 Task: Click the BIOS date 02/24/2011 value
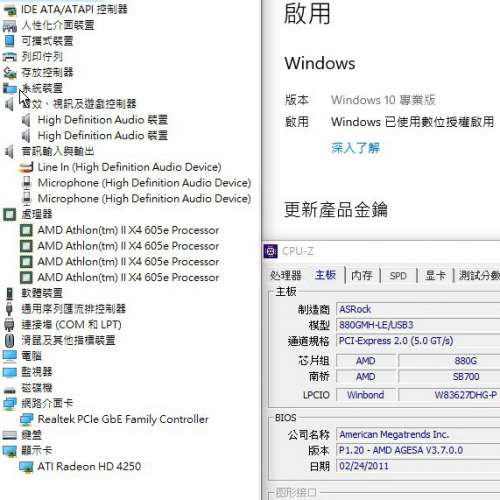pos(418,466)
